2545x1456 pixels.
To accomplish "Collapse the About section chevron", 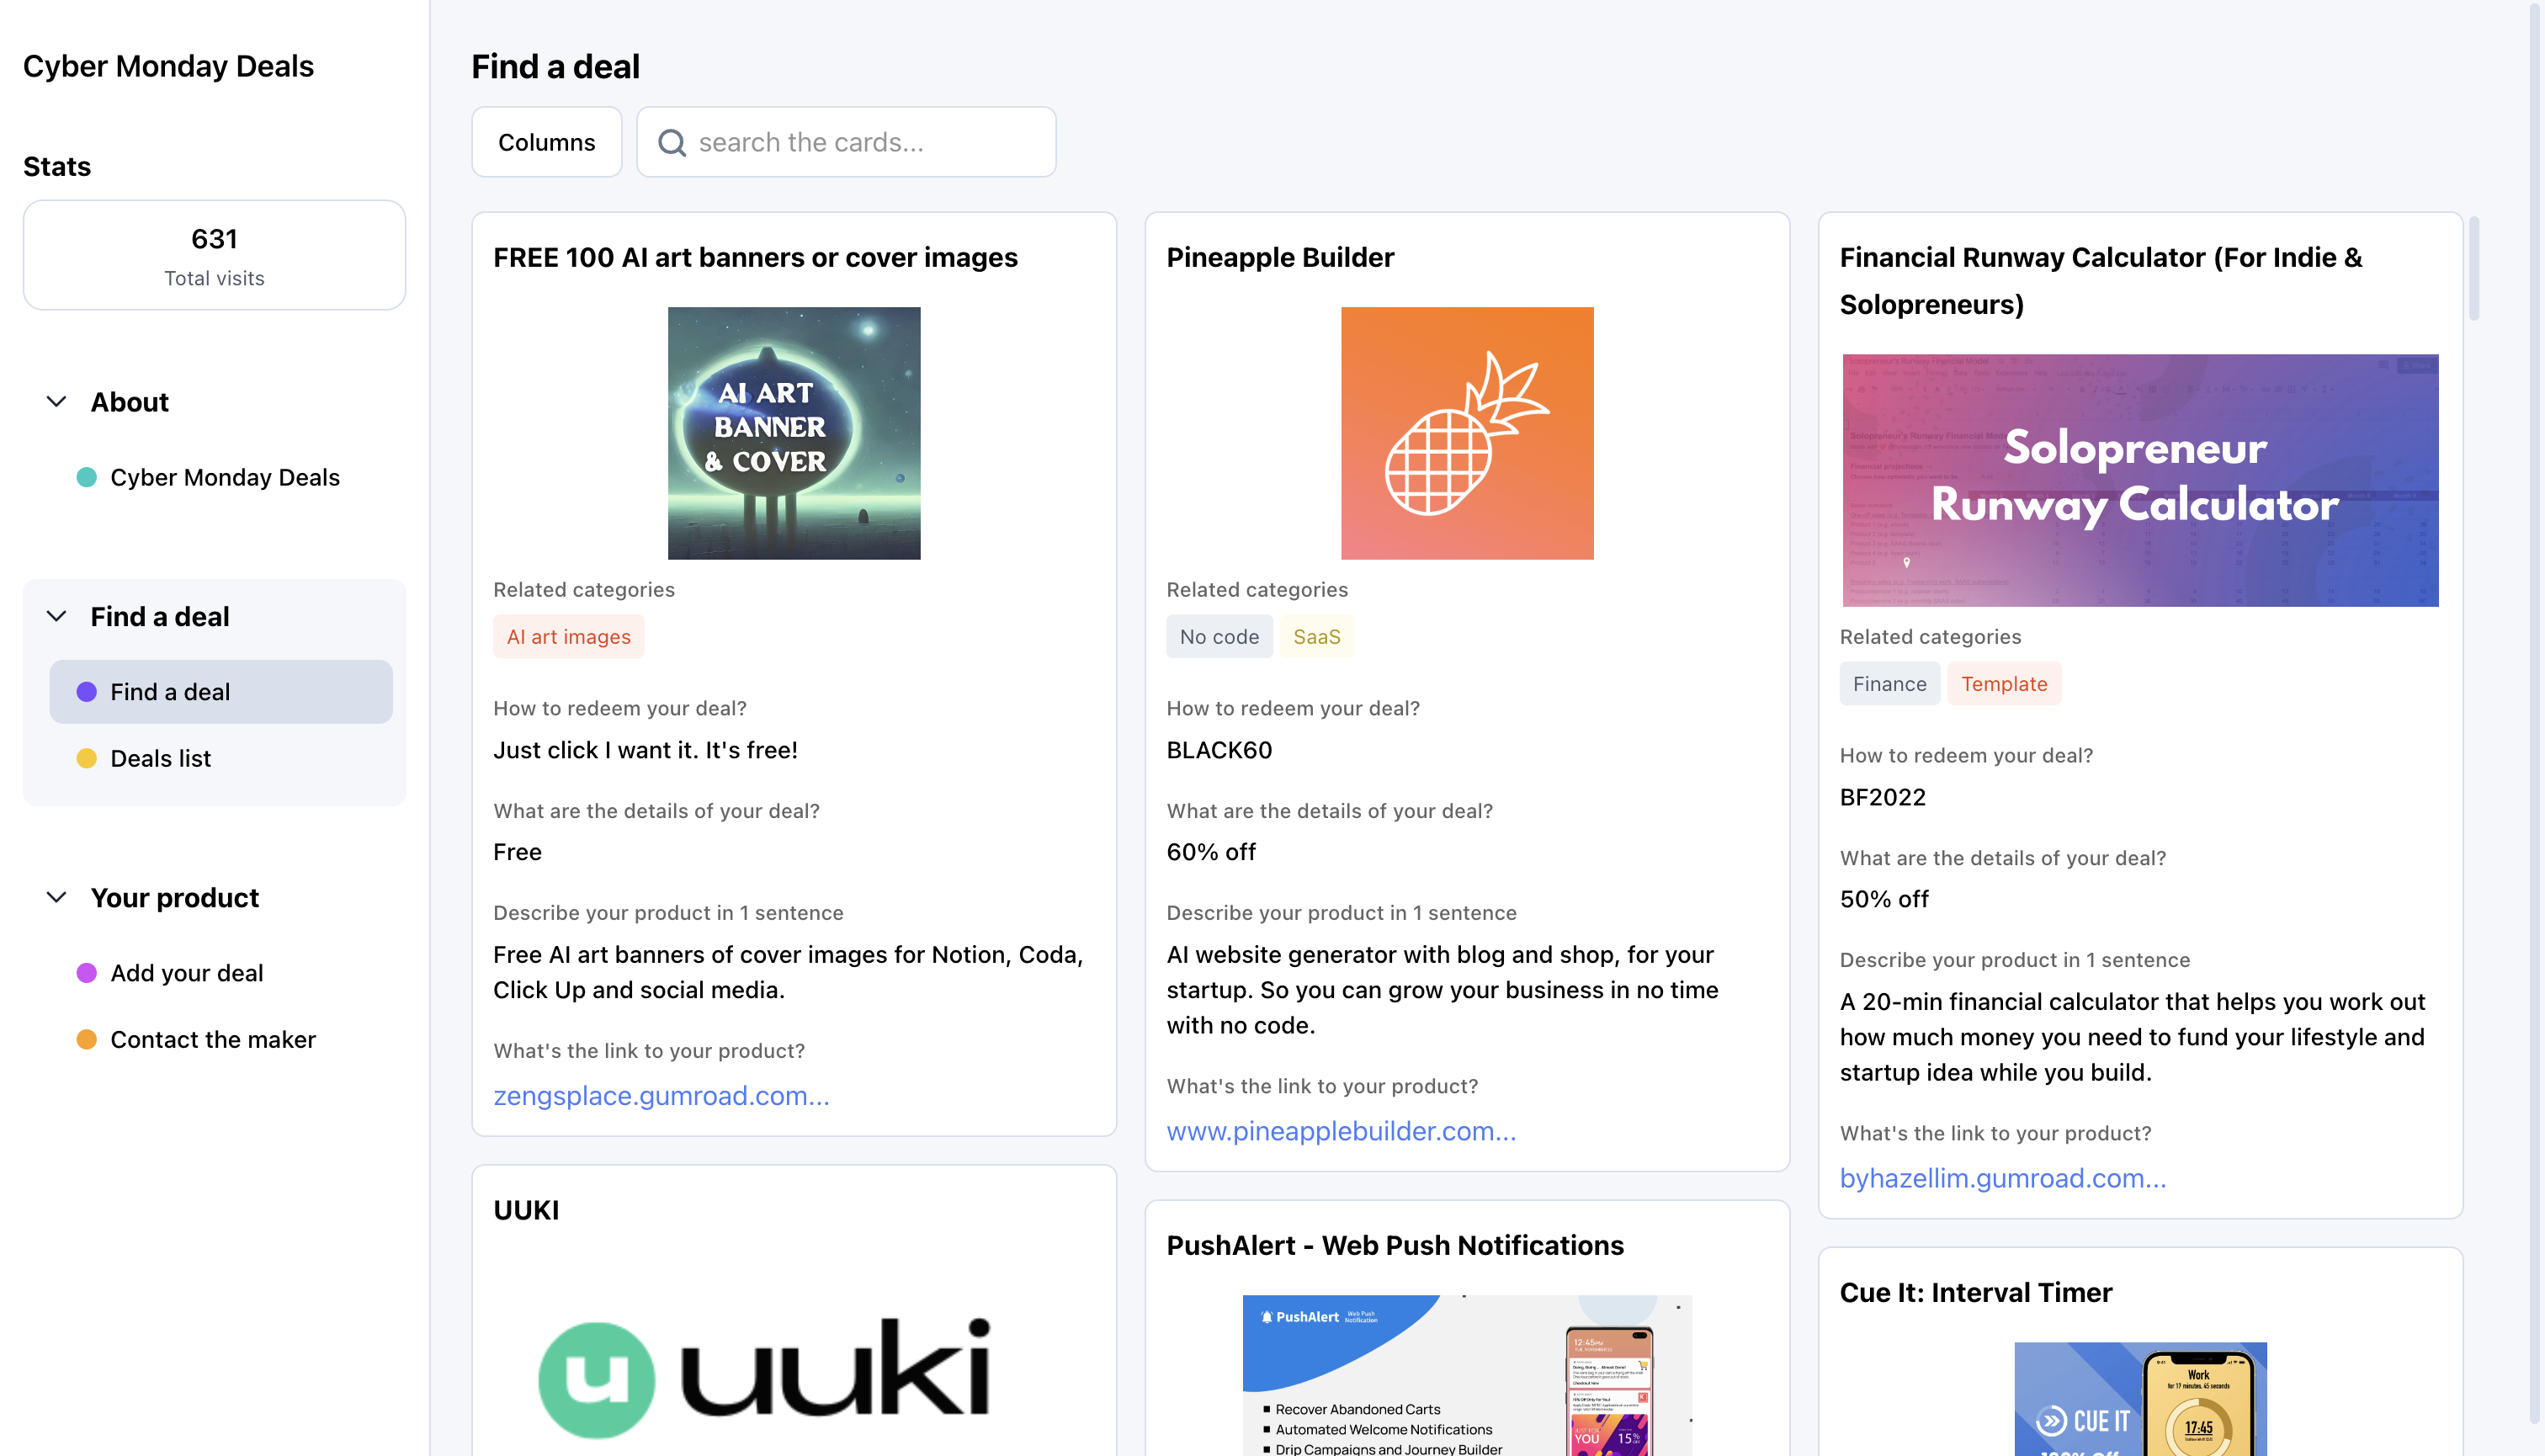I will [57, 402].
